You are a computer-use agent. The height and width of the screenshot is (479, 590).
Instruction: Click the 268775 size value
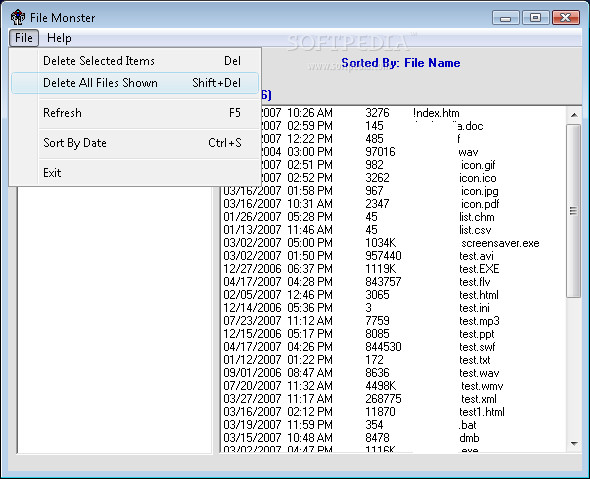tap(383, 399)
